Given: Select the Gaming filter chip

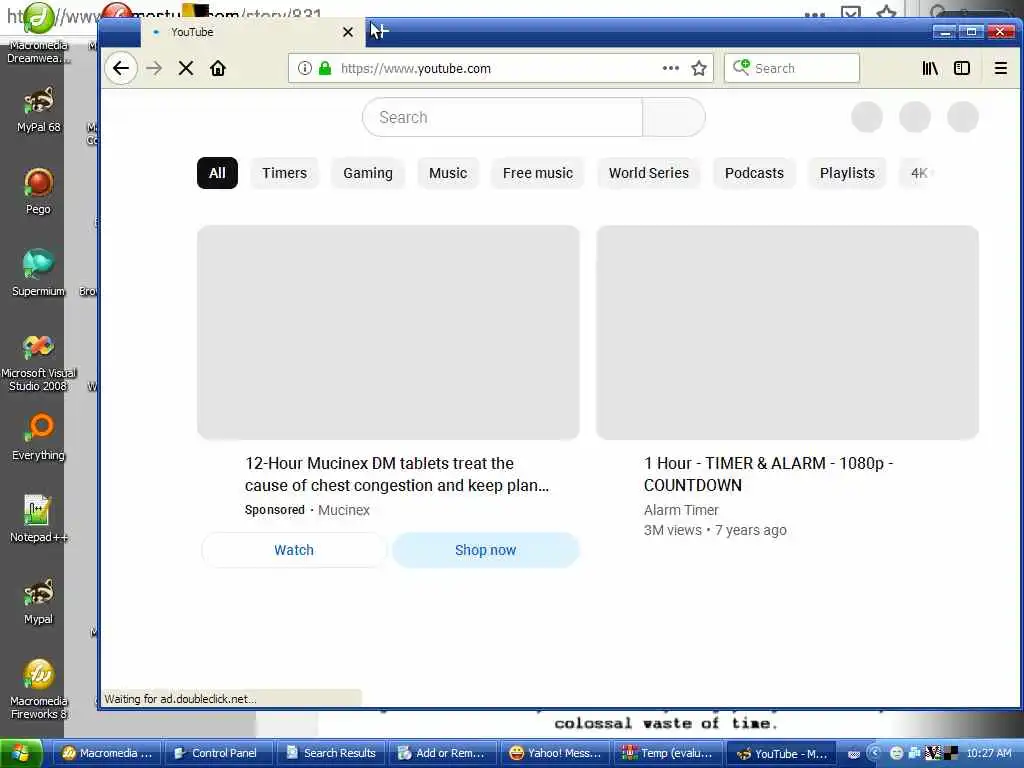Looking at the screenshot, I should coord(368,173).
